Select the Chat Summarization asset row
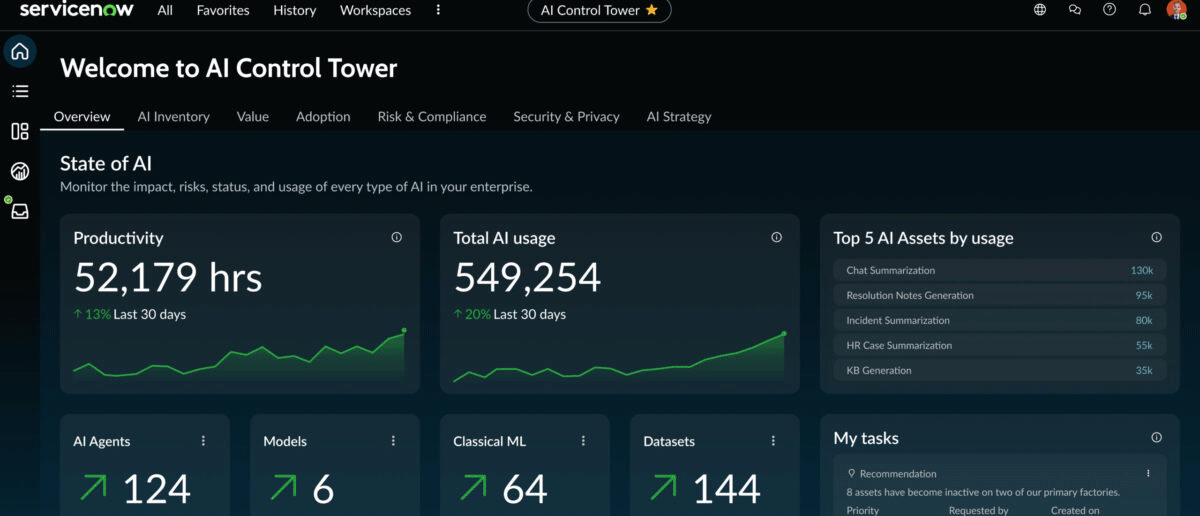The height and width of the screenshot is (516, 1200). [999, 270]
